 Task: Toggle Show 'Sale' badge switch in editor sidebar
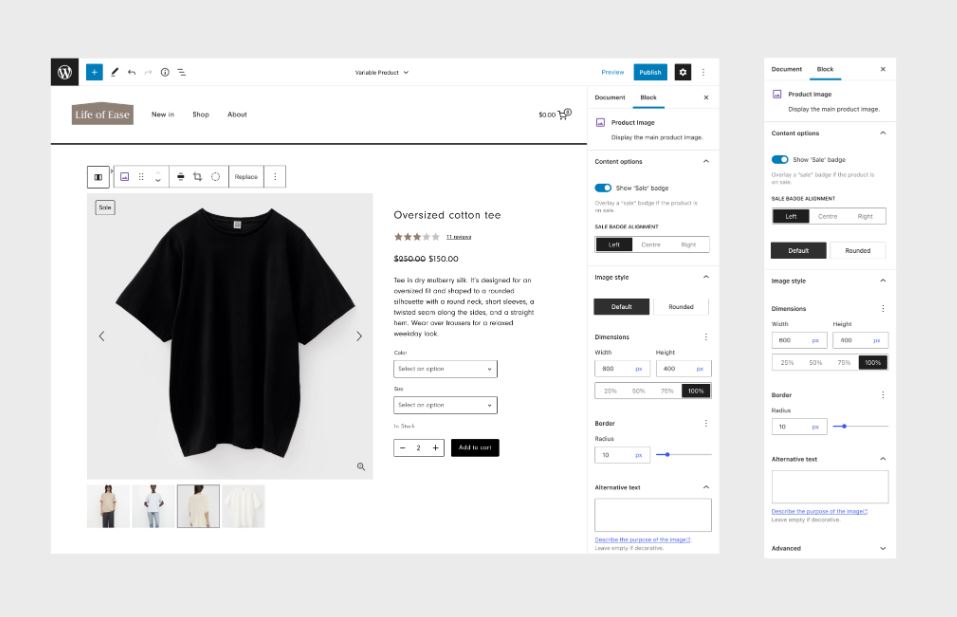[603, 188]
